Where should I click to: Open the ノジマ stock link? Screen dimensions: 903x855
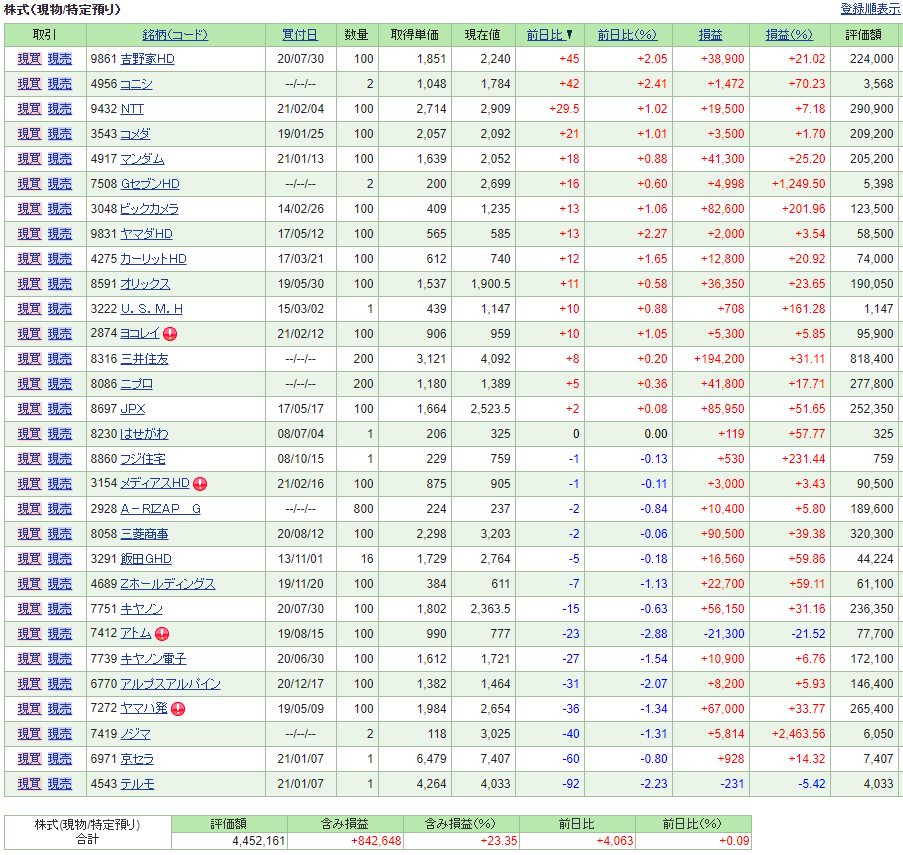135,734
